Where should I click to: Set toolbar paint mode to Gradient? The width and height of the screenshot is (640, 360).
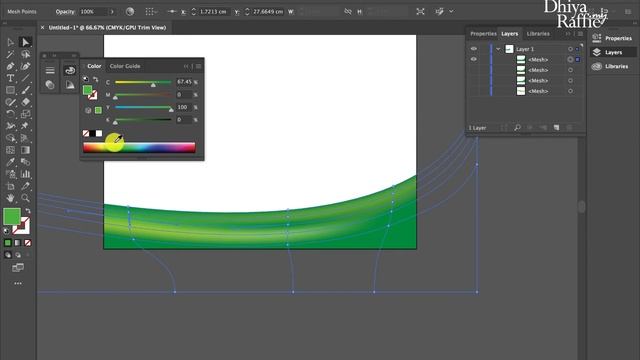[x=18, y=243]
